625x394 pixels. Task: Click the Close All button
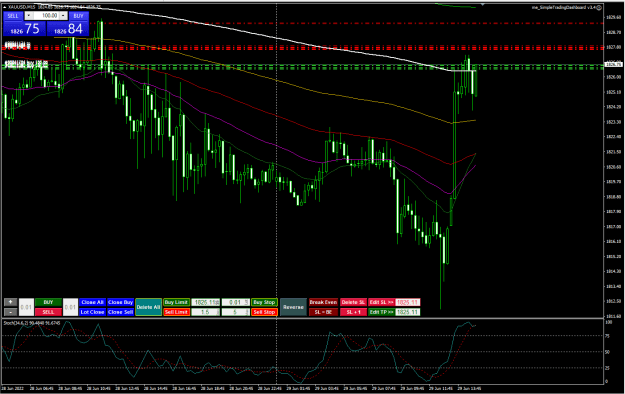pos(92,302)
